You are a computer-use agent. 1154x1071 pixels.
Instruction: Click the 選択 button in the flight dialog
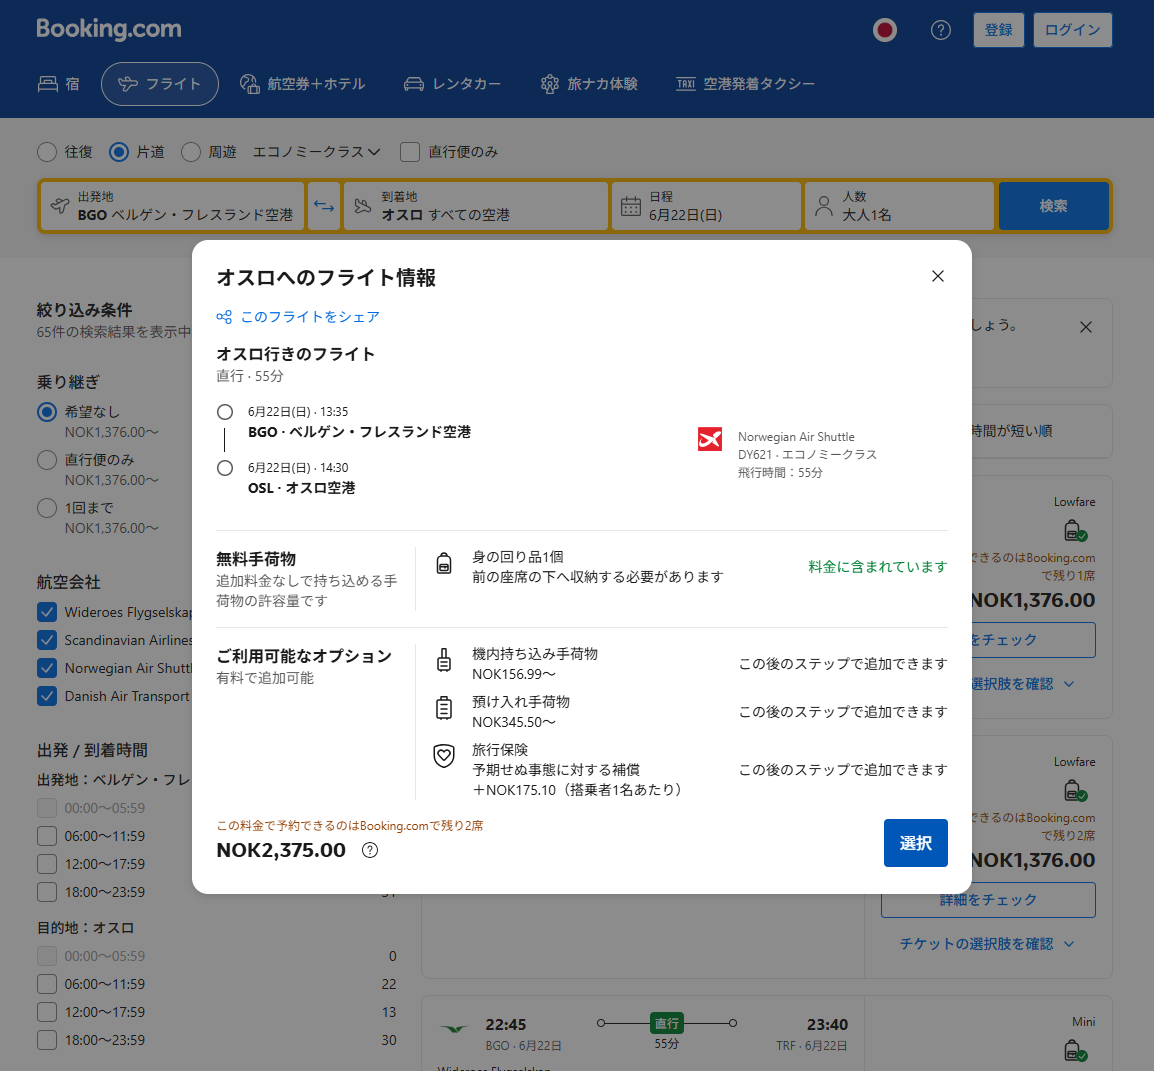(914, 843)
